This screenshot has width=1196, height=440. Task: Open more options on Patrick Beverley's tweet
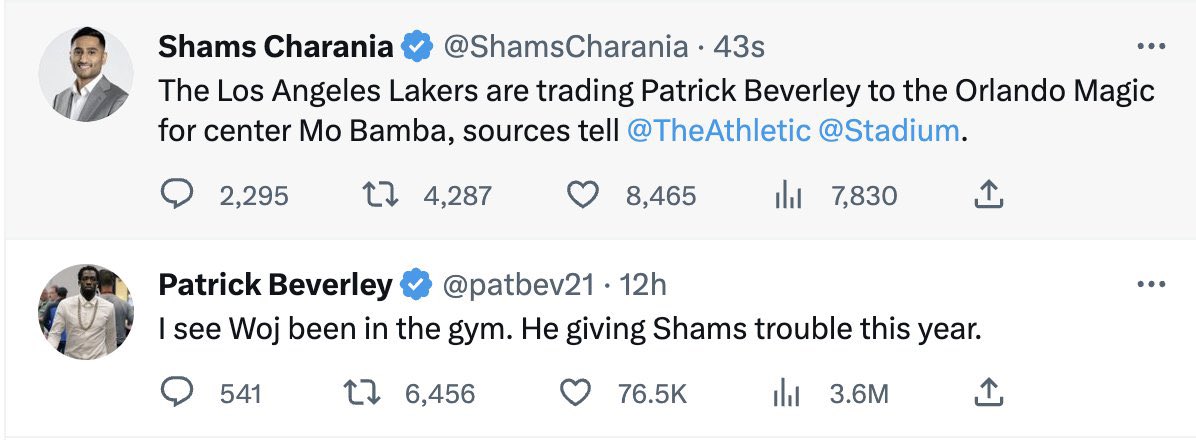(x=1151, y=285)
